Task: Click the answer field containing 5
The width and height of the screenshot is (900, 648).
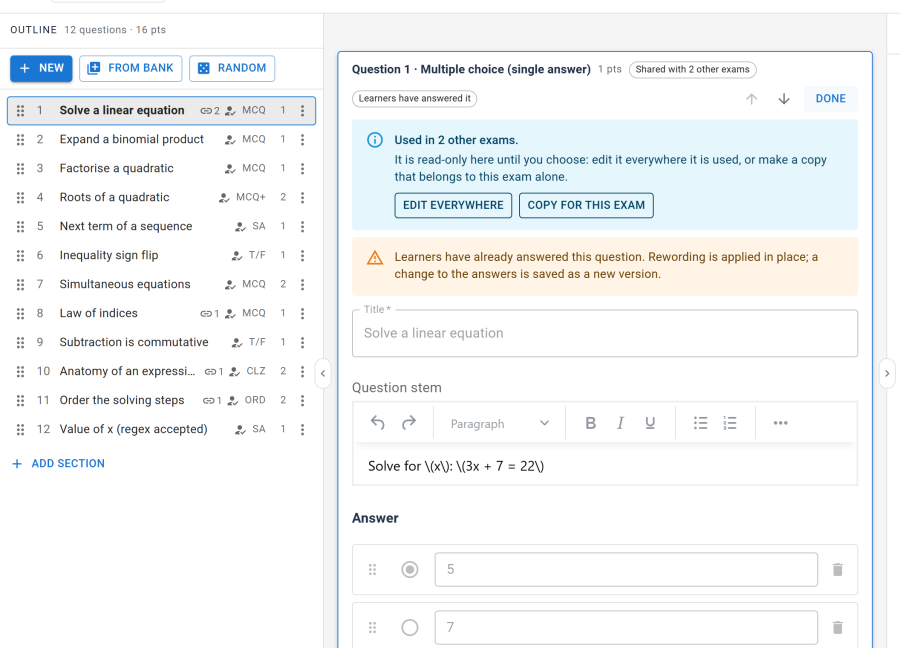Action: pos(626,569)
